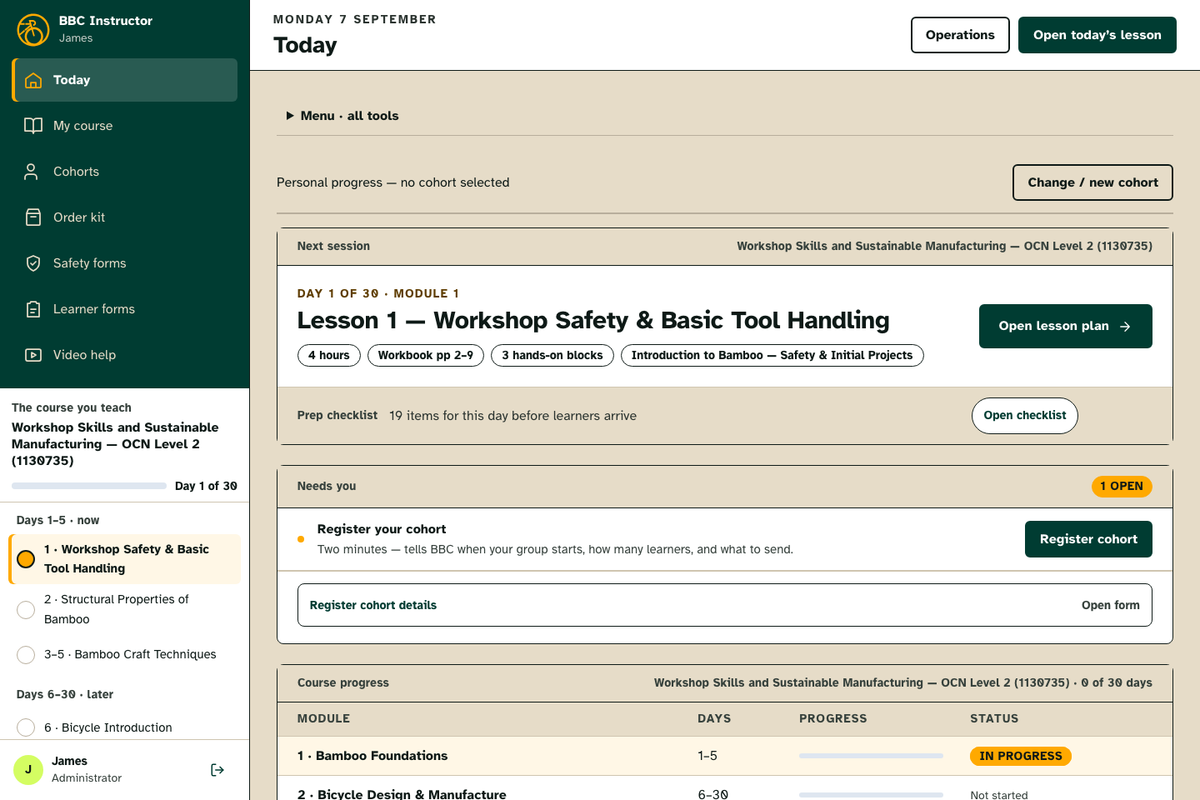Click Days 6–30 · later heading
Viewport: 1200px width, 800px height.
tap(65, 694)
